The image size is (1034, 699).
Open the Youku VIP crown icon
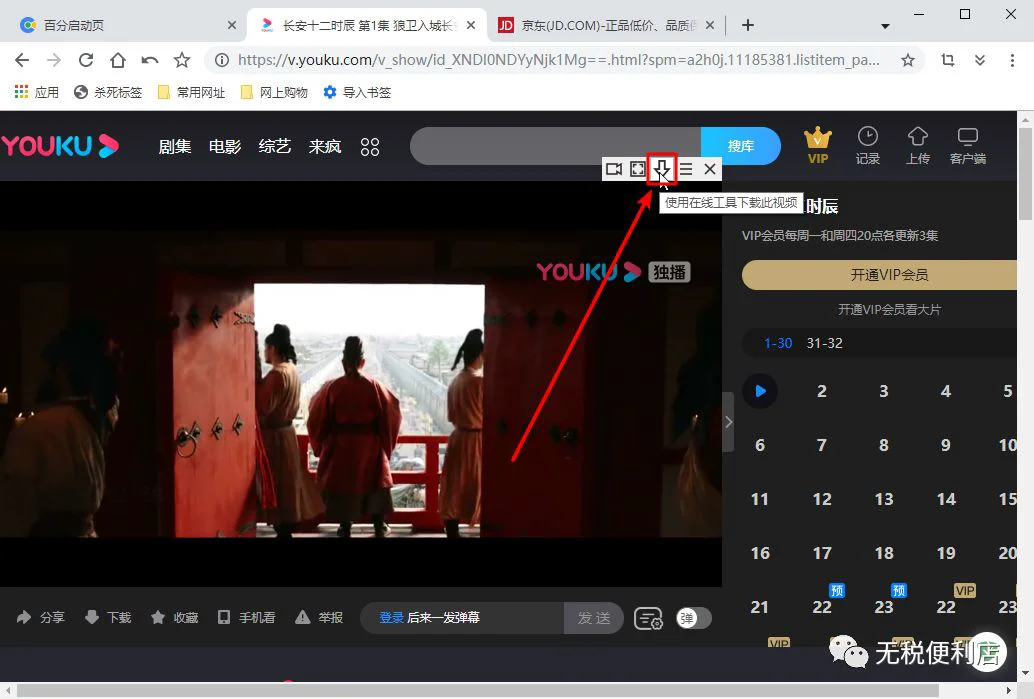[818, 145]
